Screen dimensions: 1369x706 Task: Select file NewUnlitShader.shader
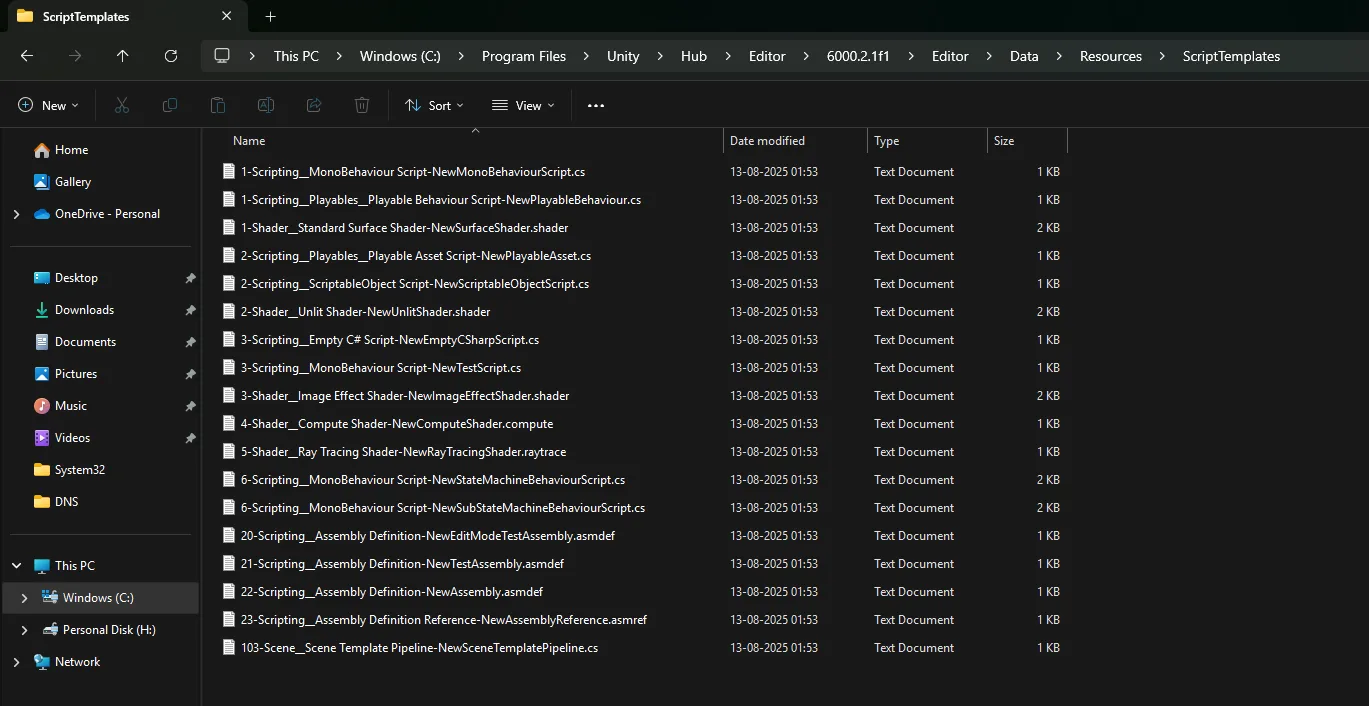[365, 312]
